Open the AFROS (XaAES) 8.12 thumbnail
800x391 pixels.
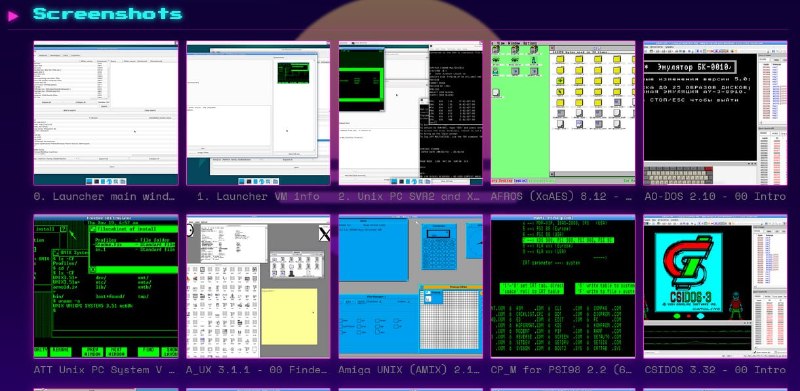pyautogui.click(x=563, y=113)
